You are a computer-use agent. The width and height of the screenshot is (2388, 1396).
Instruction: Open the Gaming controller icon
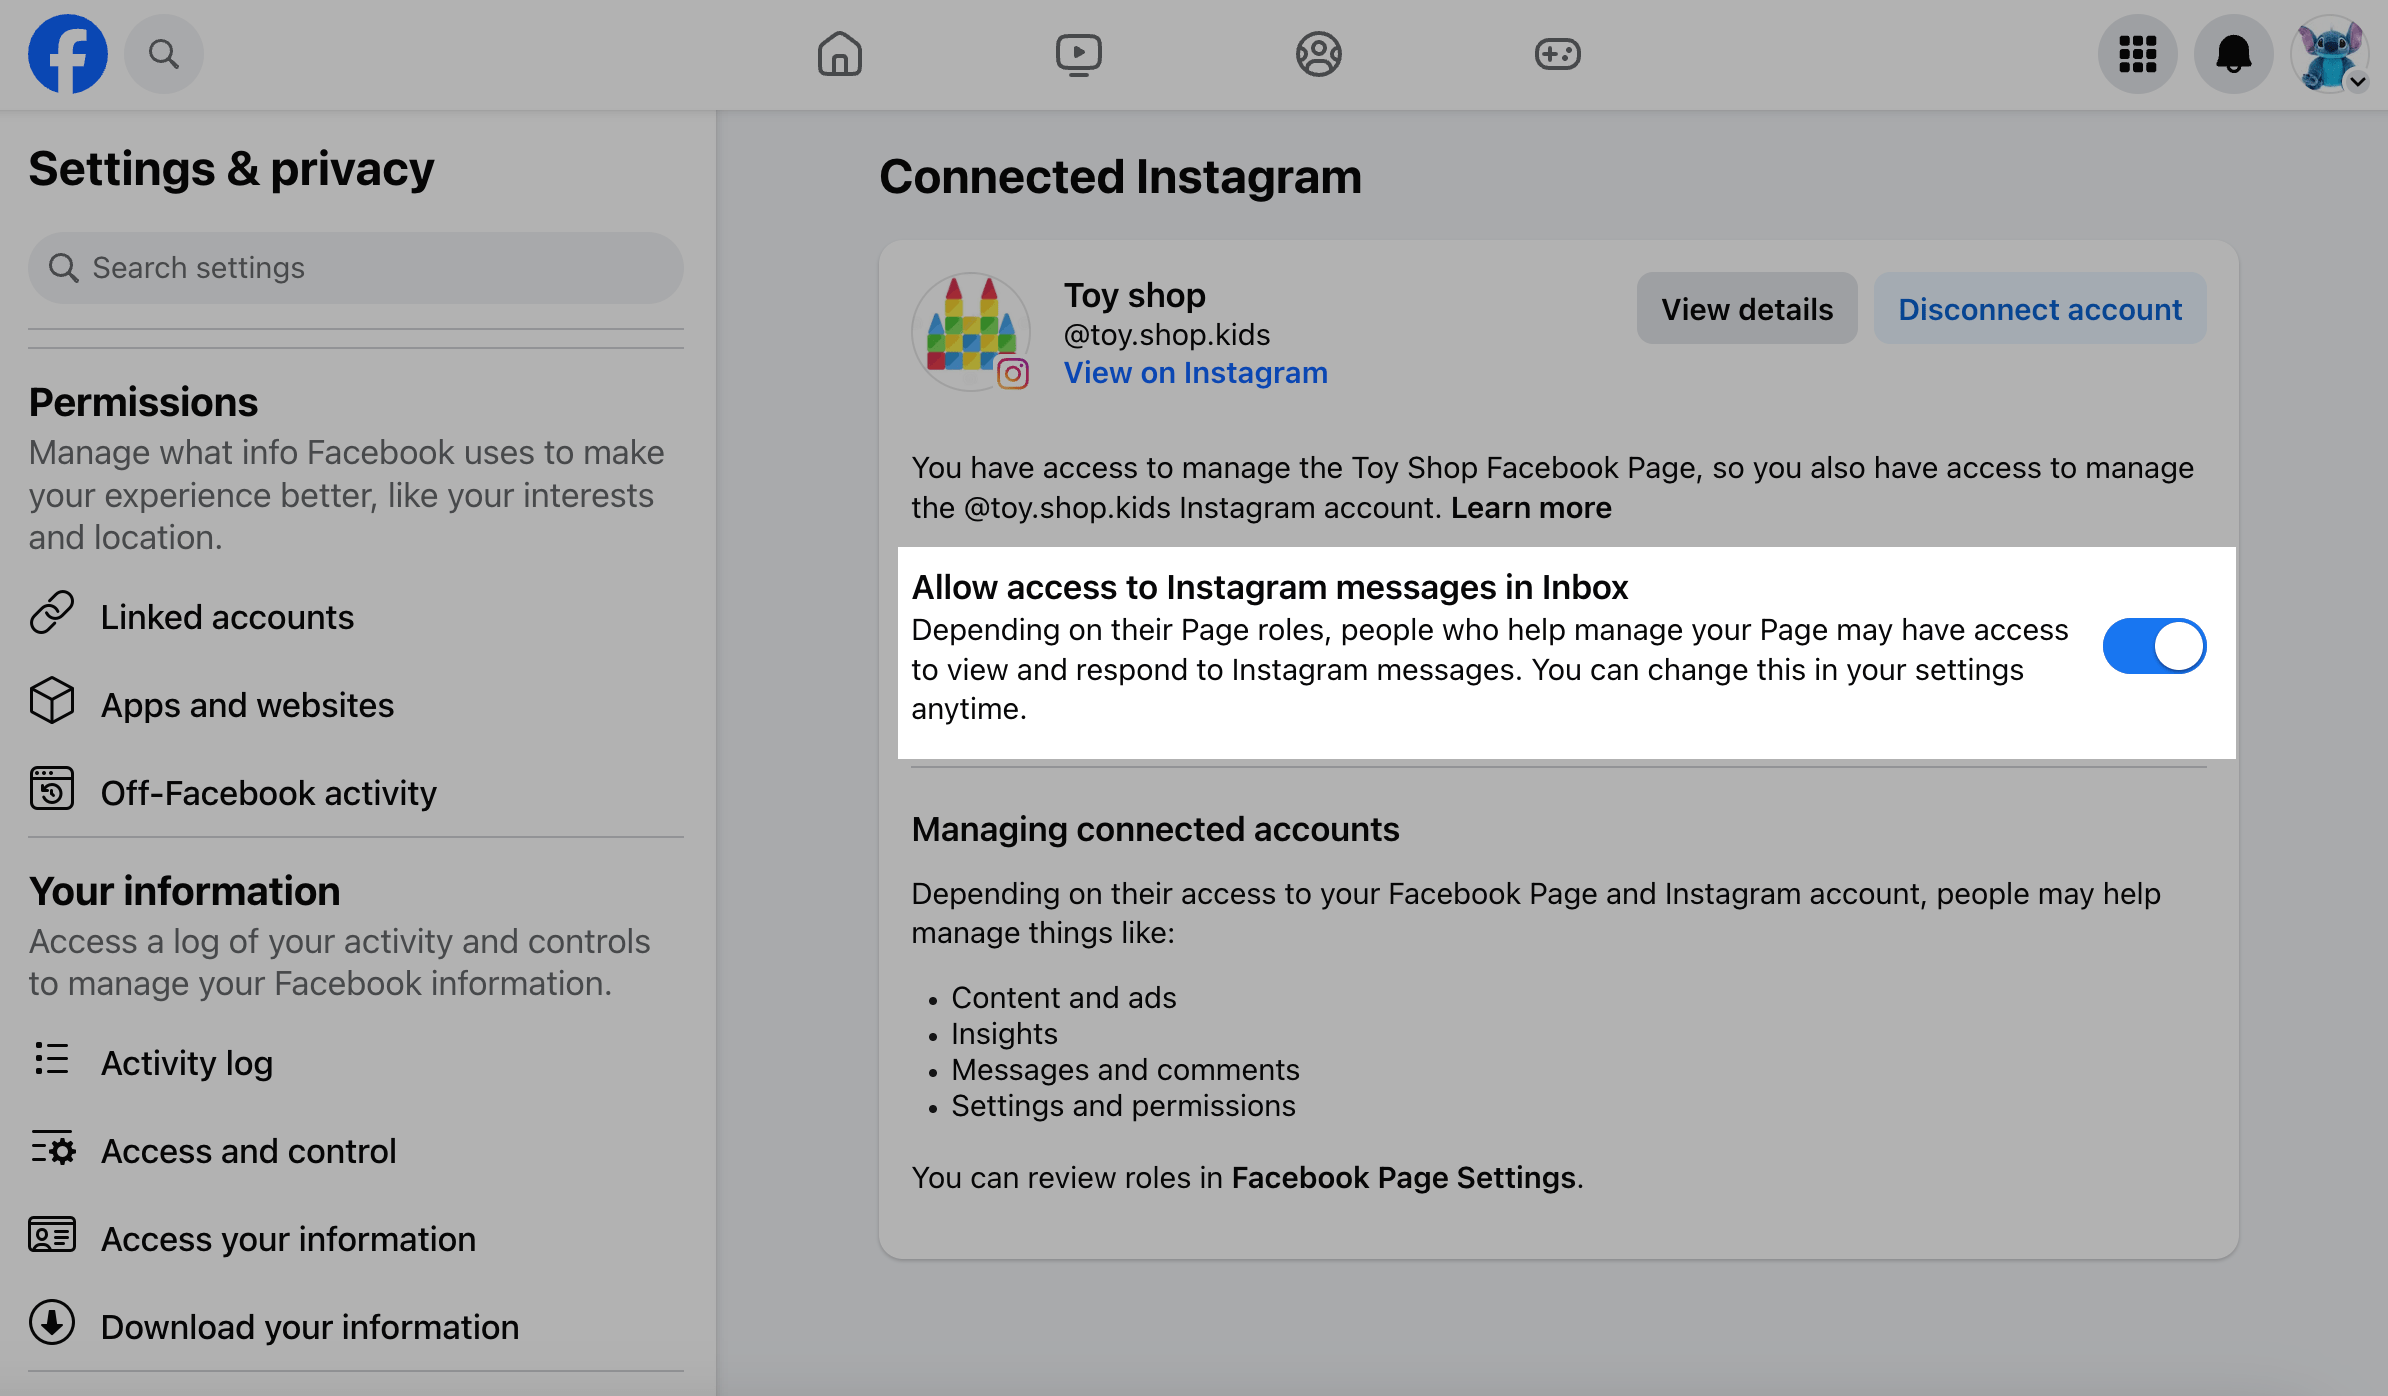point(1557,54)
